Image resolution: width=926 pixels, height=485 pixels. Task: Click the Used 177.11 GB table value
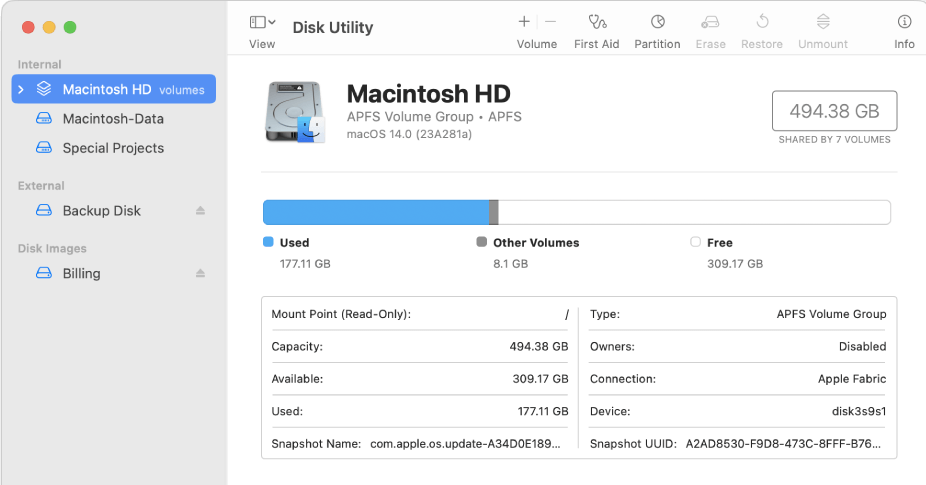(x=543, y=412)
